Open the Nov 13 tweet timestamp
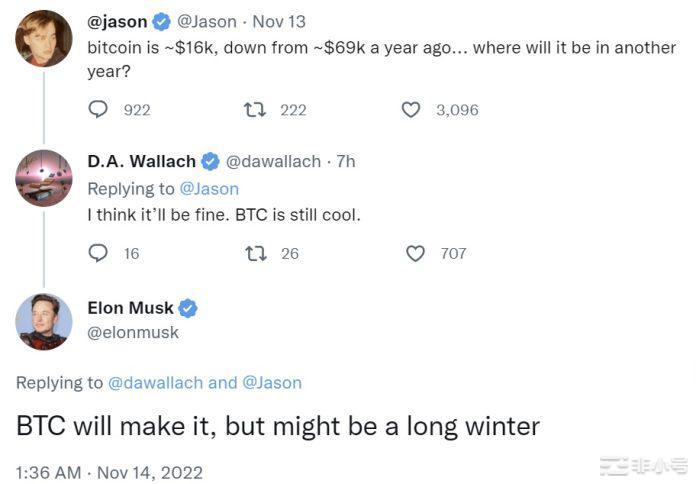This screenshot has height=484, width=696. [279, 22]
